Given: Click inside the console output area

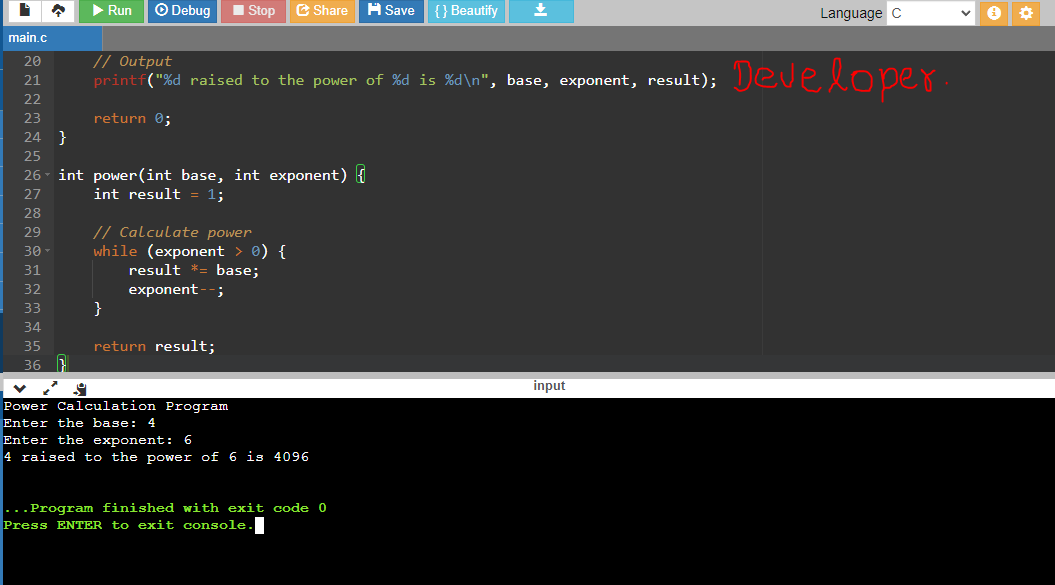Looking at the screenshot, I should coord(500,470).
